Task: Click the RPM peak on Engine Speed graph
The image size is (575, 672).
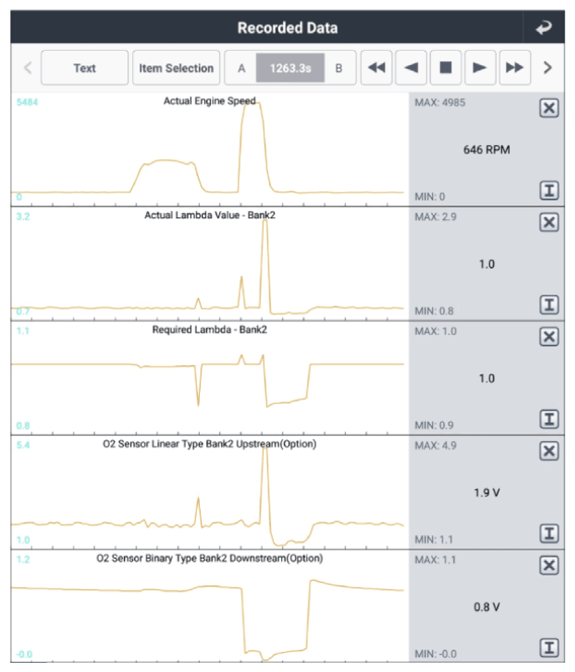Action: tap(252, 104)
